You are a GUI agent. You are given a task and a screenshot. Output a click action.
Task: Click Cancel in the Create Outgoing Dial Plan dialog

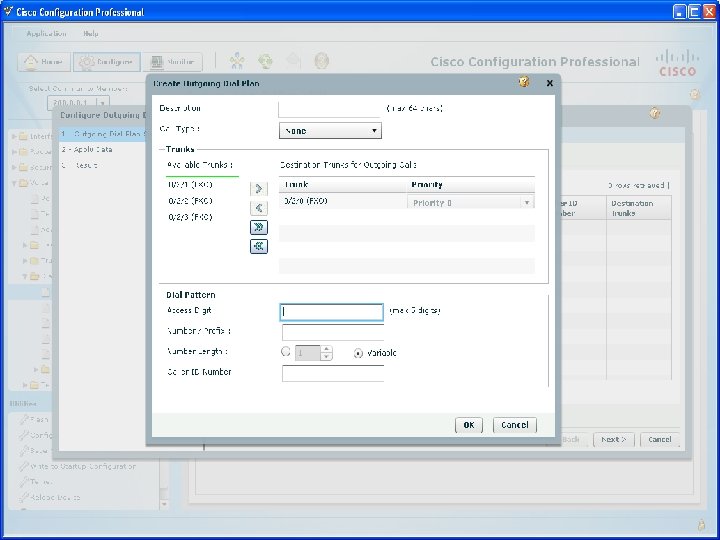[x=515, y=425]
